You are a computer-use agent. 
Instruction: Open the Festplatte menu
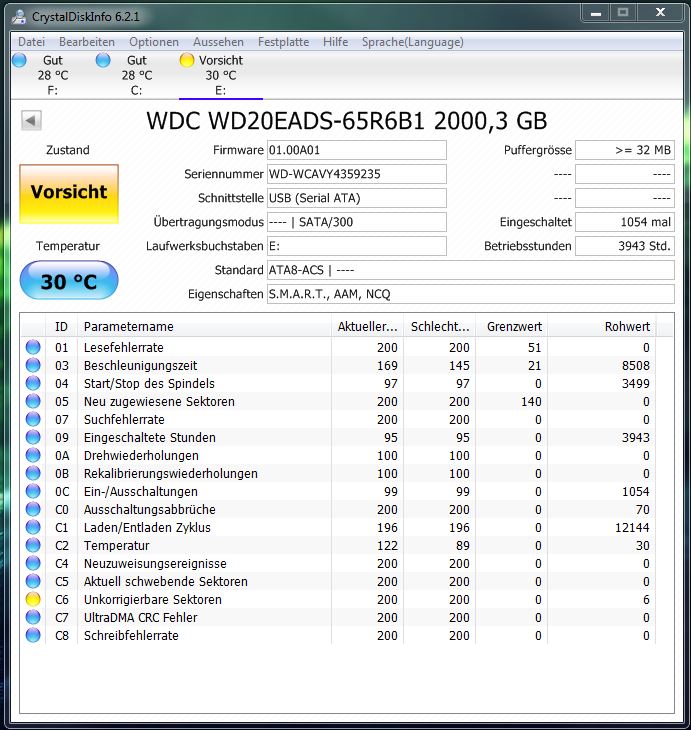[283, 42]
